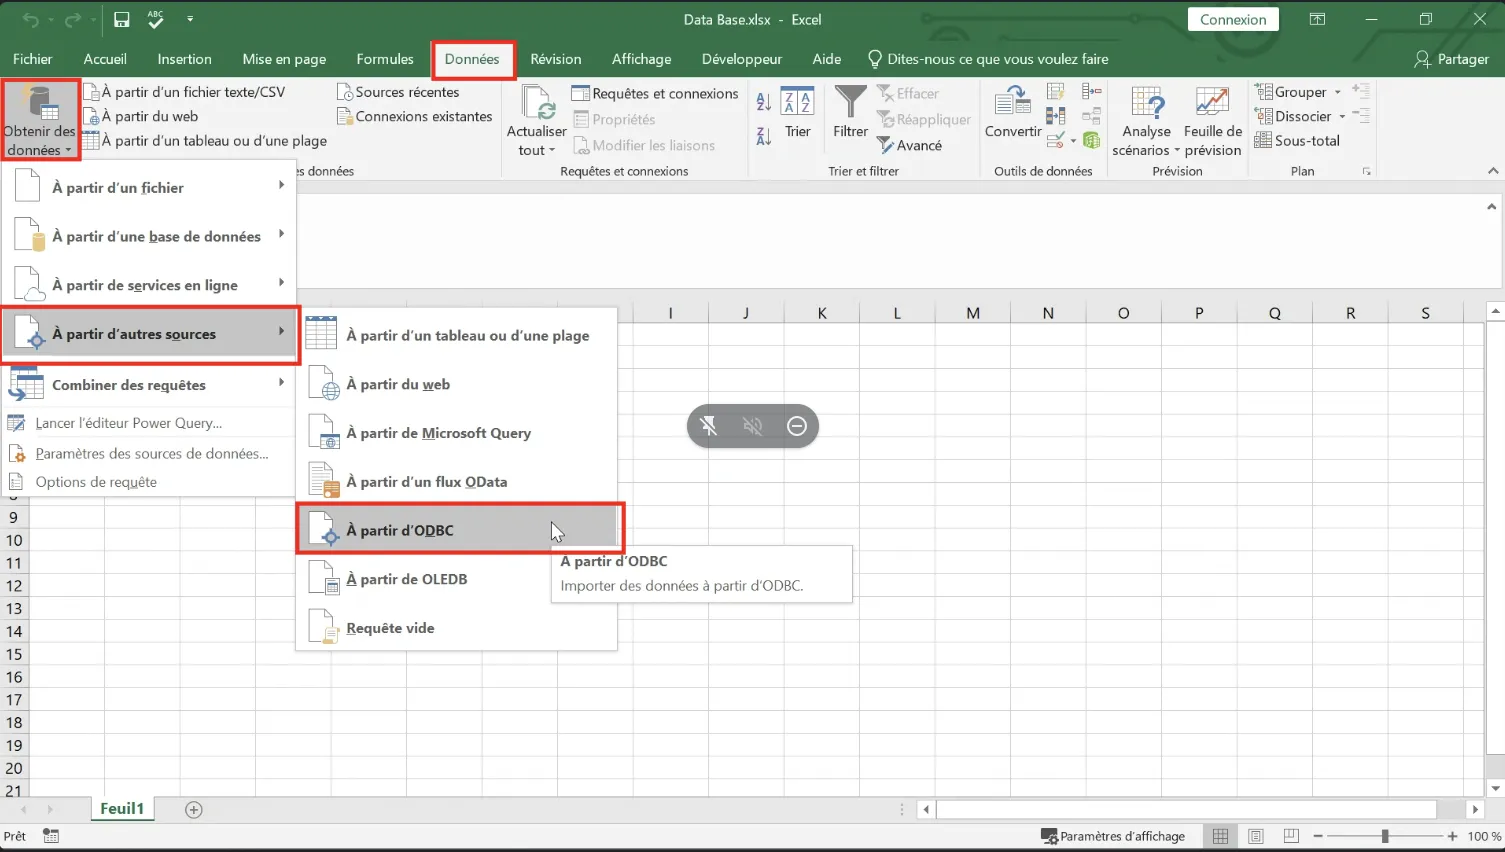The height and width of the screenshot is (852, 1505).
Task: Sort descending with the Z-A icon
Action: click(764, 135)
